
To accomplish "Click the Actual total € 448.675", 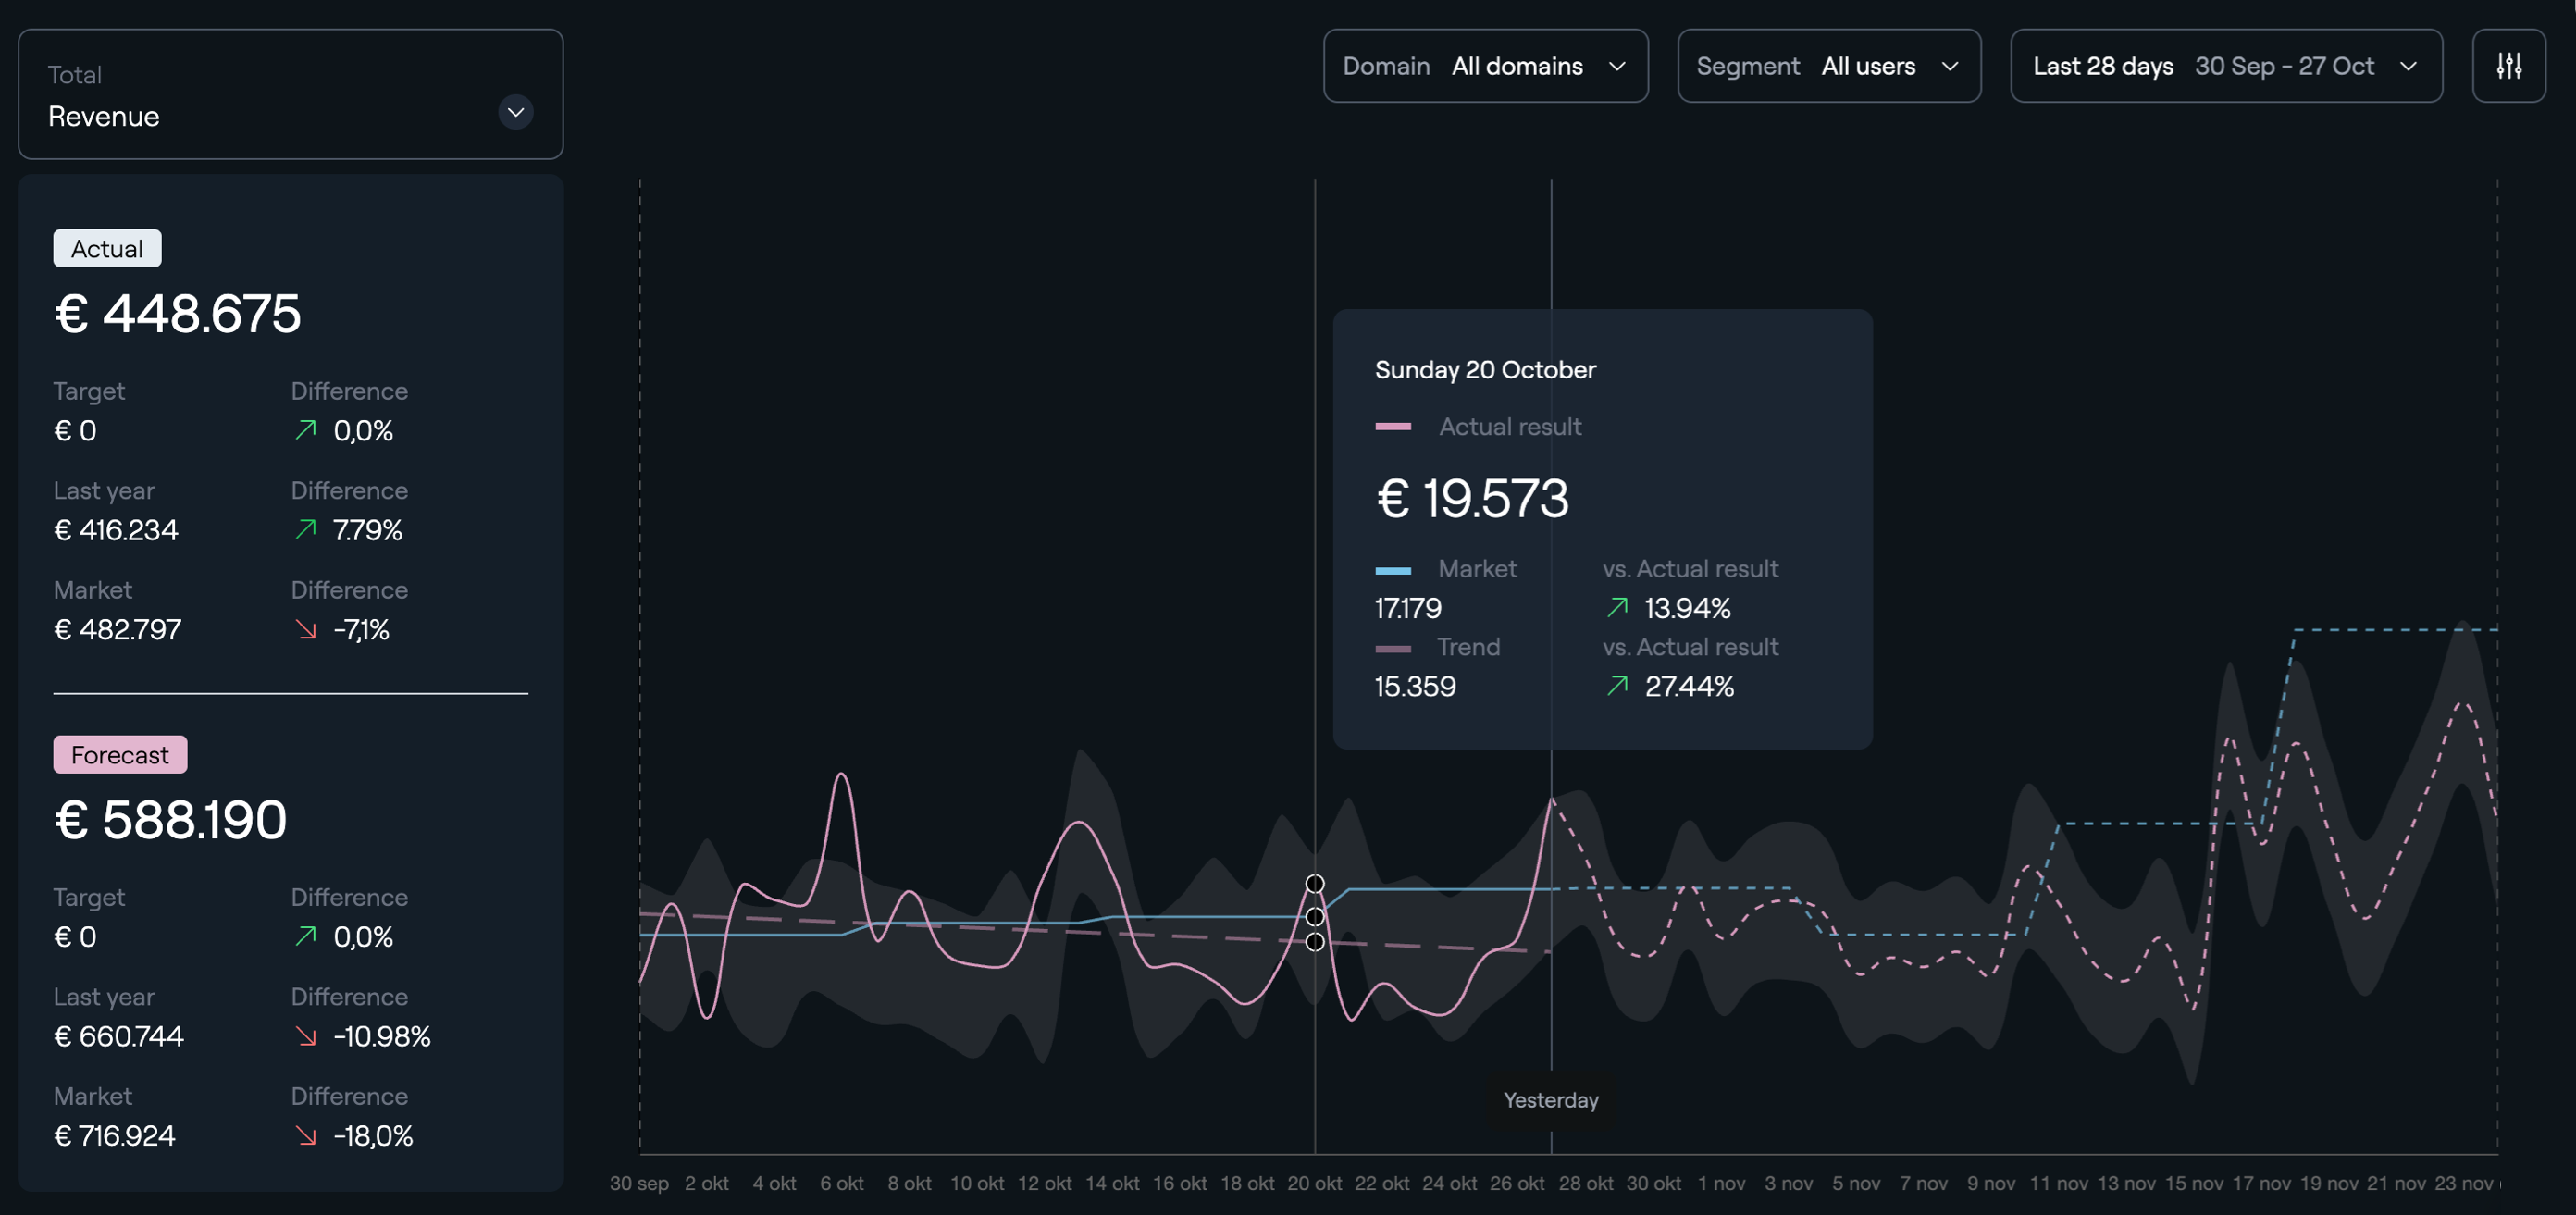I will [x=178, y=313].
